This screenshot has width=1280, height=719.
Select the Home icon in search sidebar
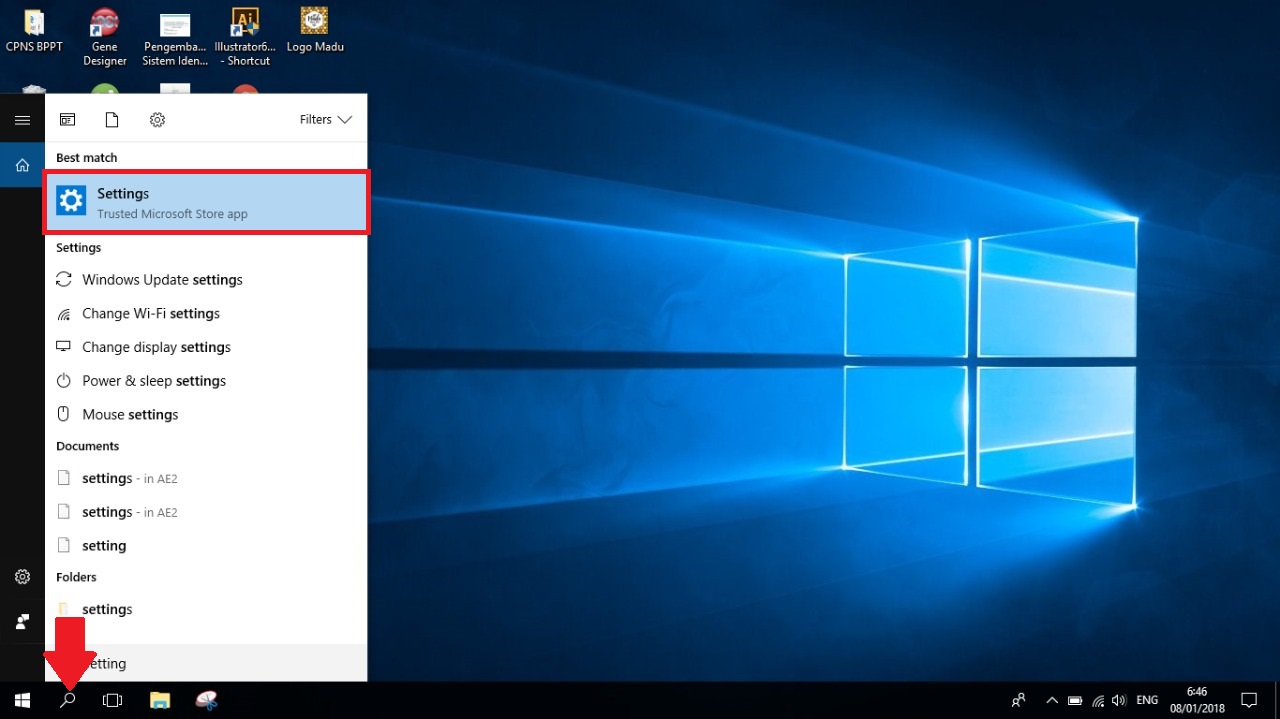click(x=22, y=165)
